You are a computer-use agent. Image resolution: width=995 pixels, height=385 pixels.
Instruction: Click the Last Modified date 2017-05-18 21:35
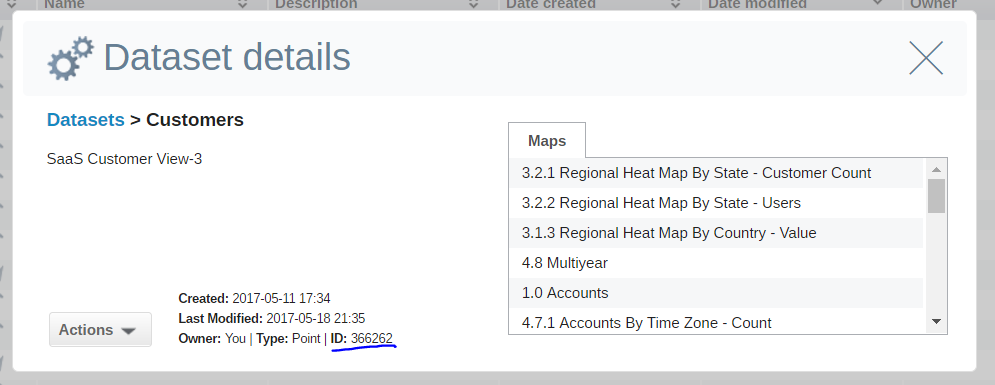[315, 318]
